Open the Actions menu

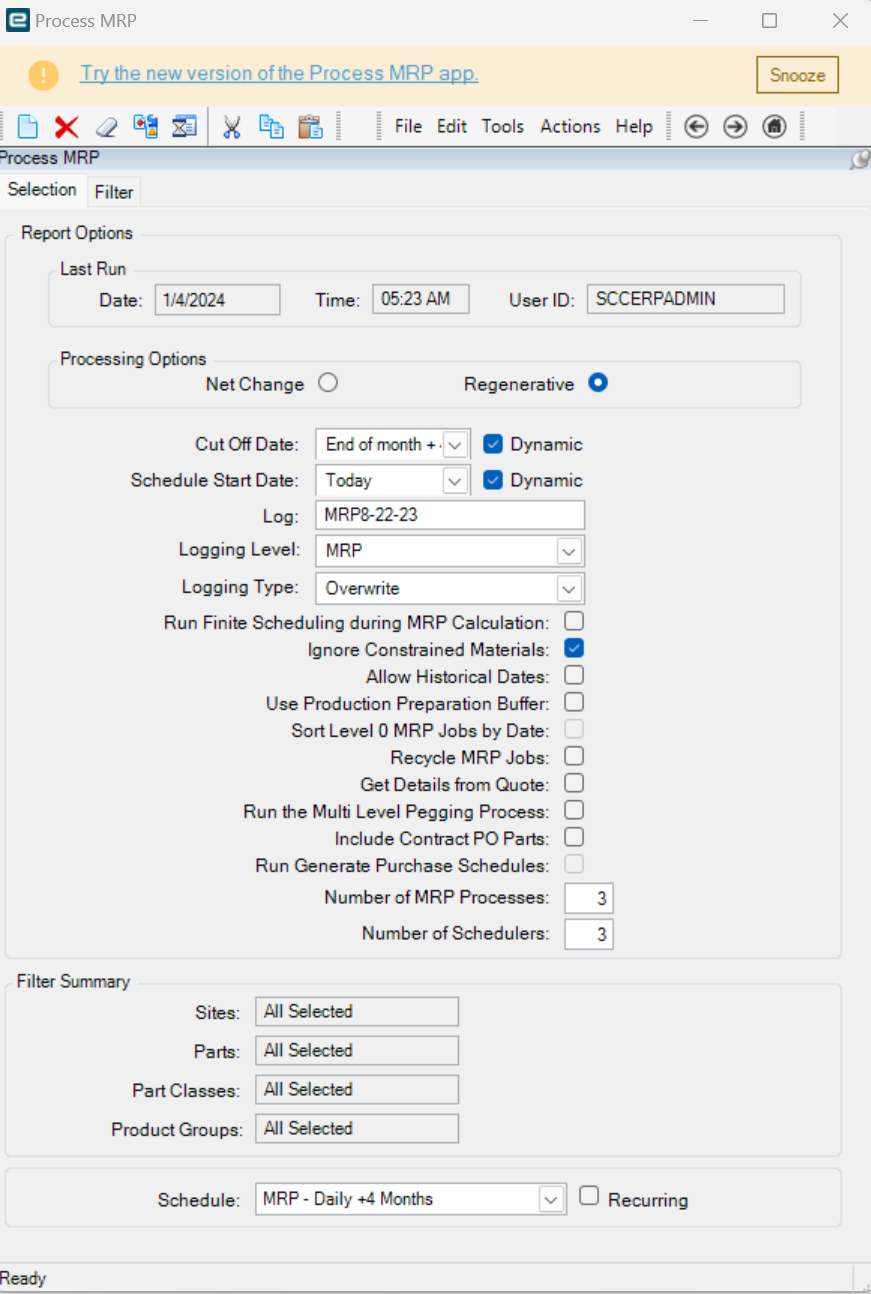tap(570, 127)
